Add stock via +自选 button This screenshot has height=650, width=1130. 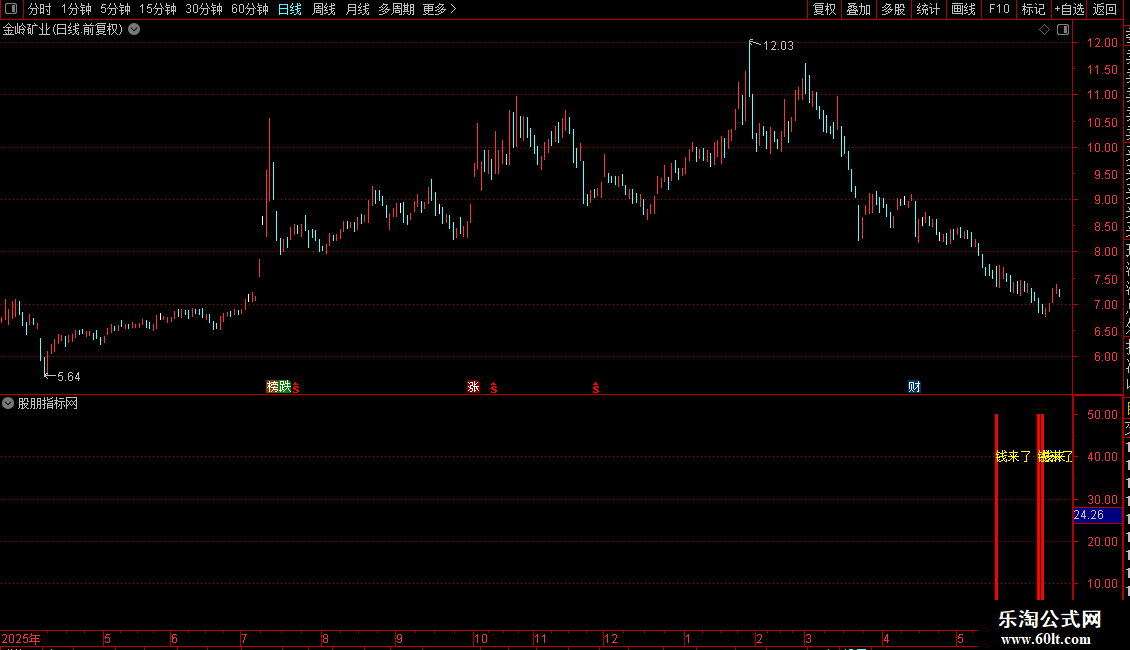1069,9
